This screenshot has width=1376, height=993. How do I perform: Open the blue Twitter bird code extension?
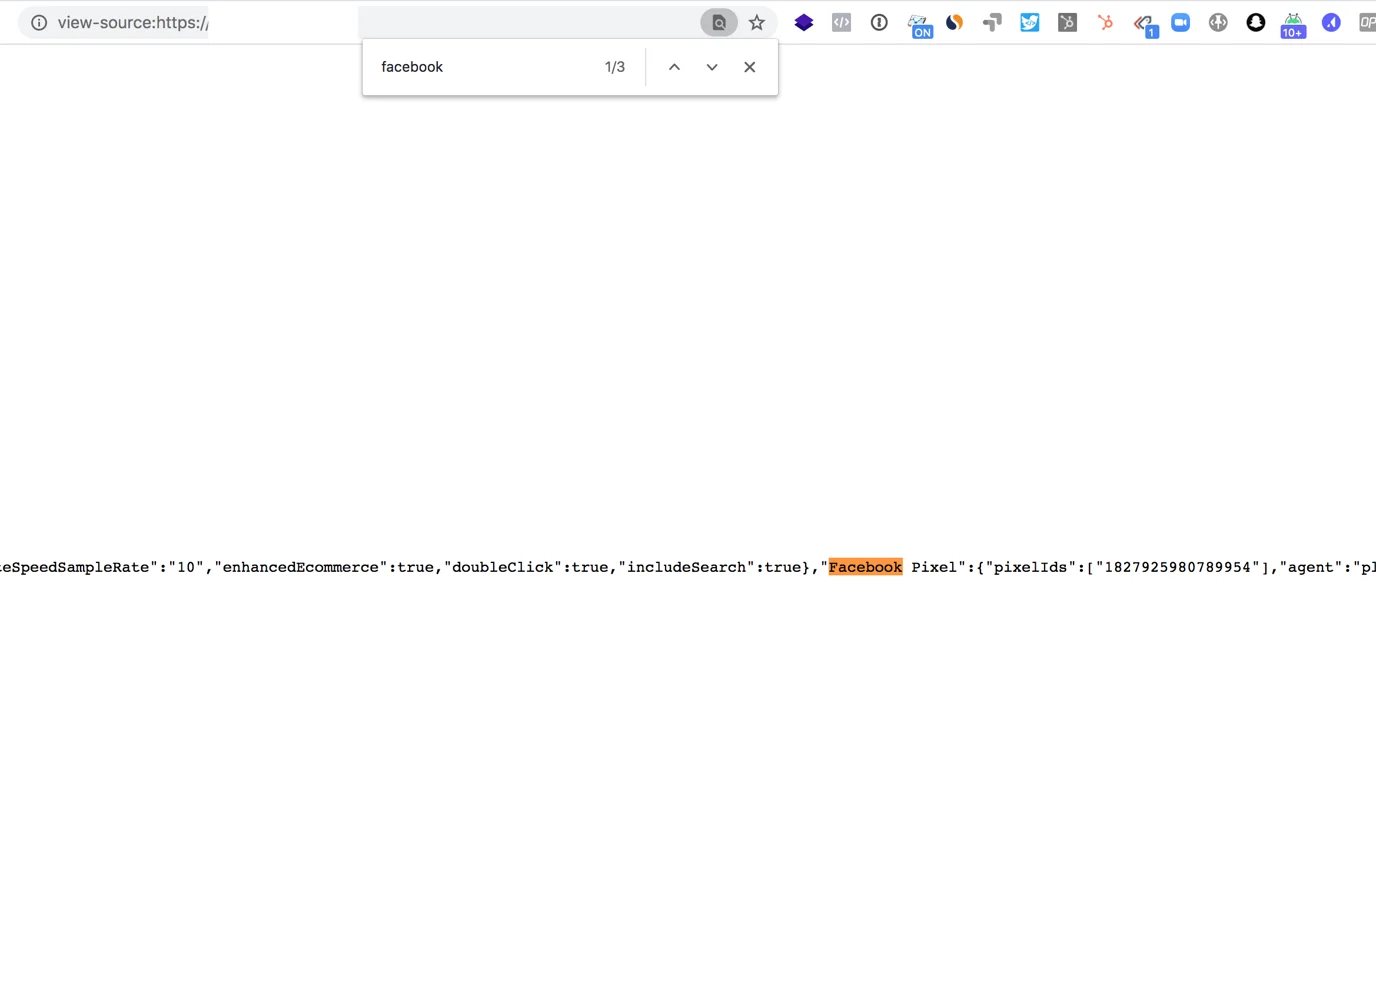tap(1030, 22)
